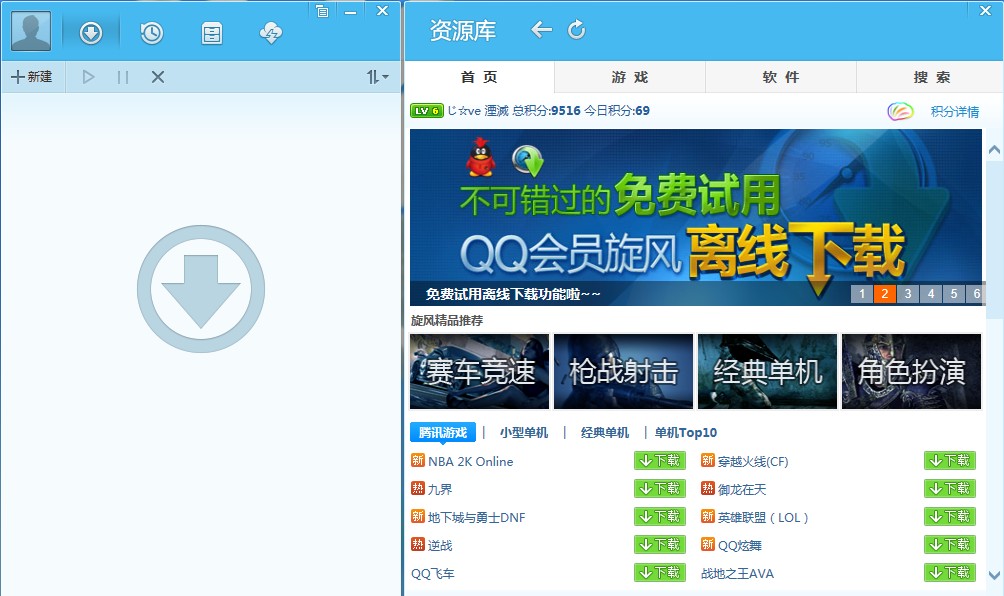Download 英雄联盟 (LOL)
Screen dimensions: 1004x596
tap(950, 517)
